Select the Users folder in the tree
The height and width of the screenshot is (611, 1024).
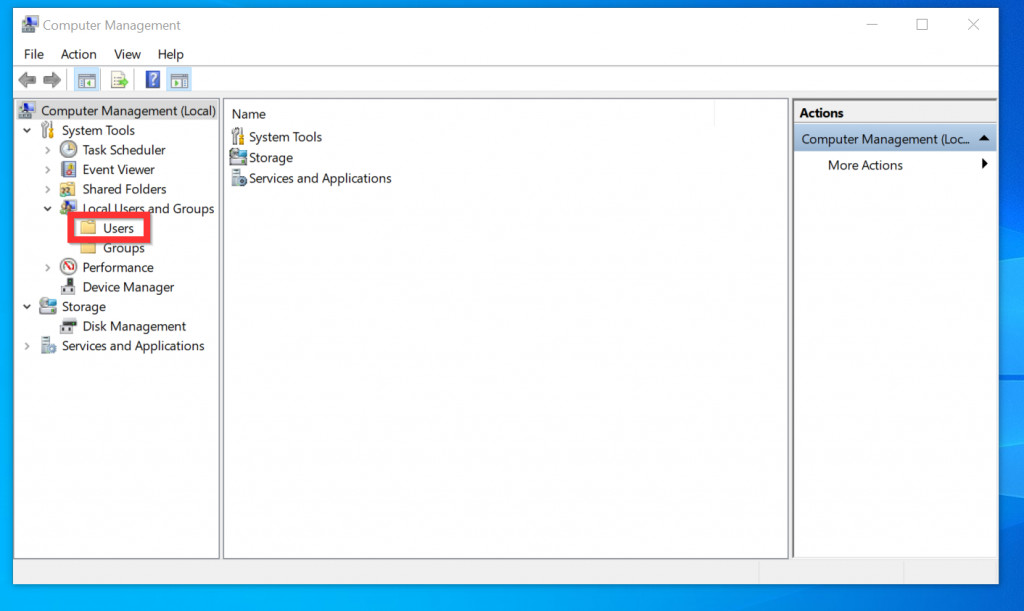click(120, 228)
